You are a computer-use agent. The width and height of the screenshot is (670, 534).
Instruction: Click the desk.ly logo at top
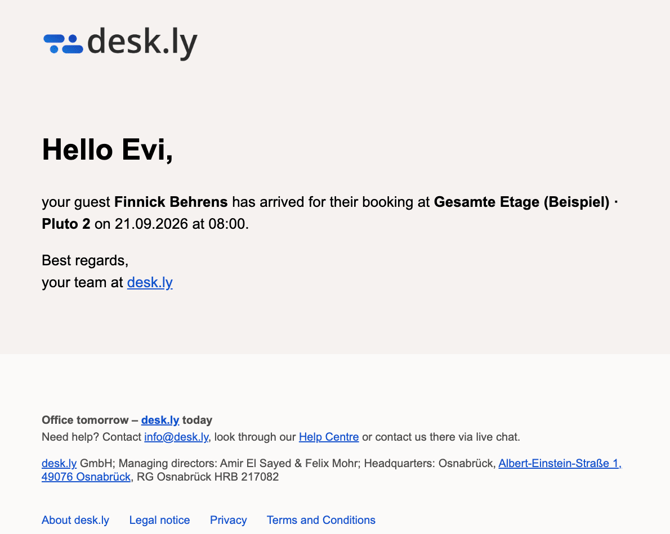120,43
